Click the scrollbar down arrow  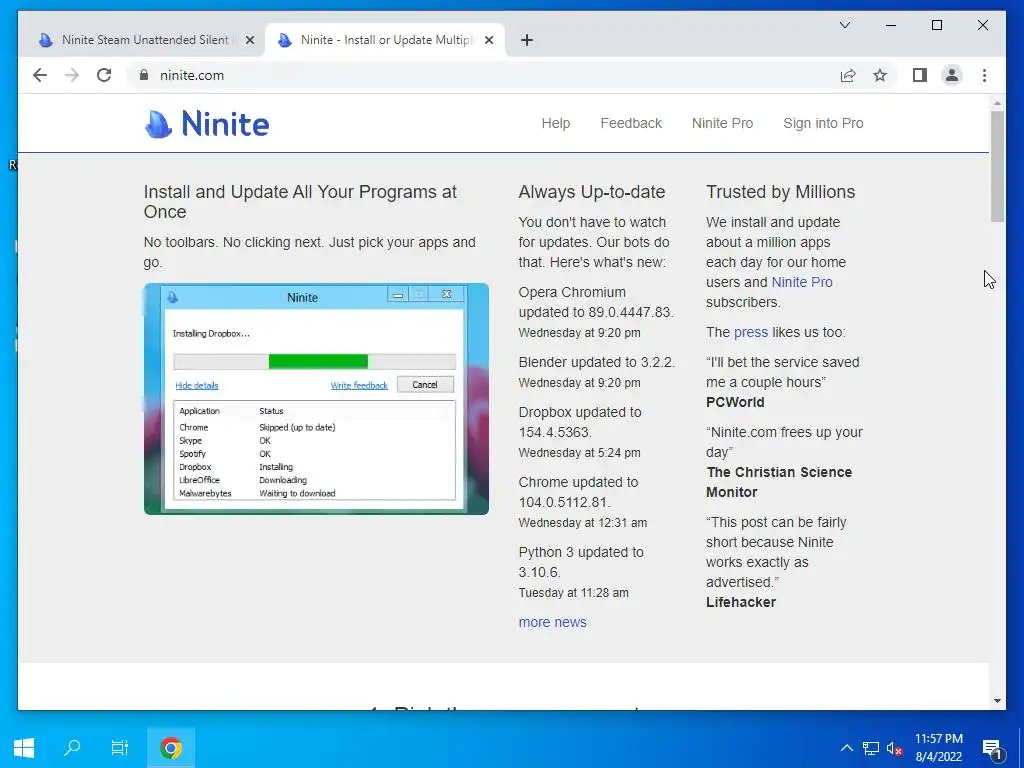(997, 701)
